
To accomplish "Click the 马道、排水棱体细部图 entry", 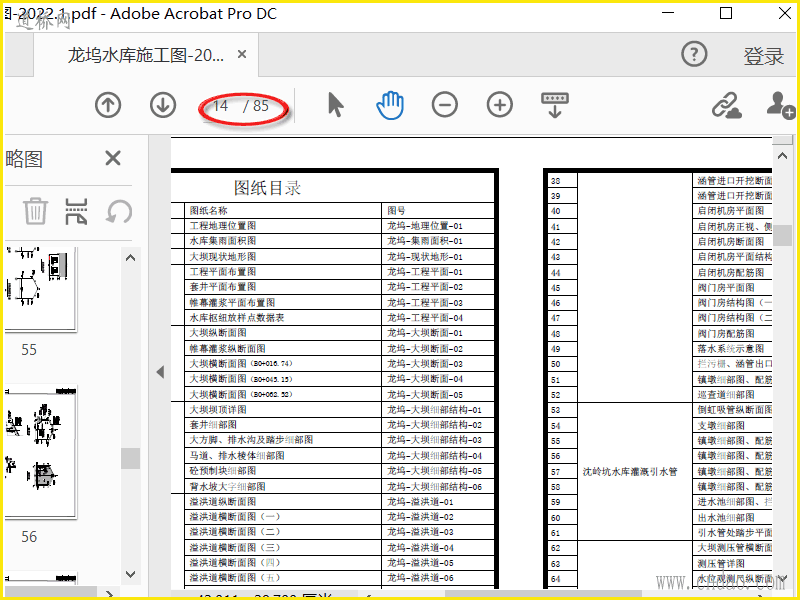I will click(x=237, y=455).
